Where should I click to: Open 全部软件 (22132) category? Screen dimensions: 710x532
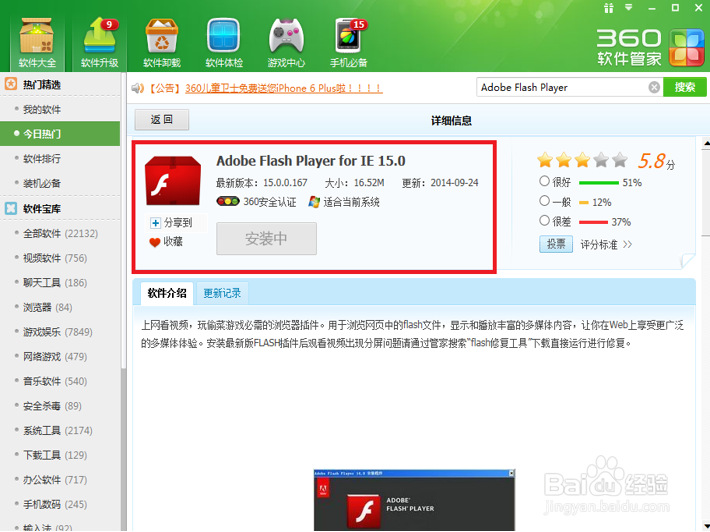[x=60, y=234]
